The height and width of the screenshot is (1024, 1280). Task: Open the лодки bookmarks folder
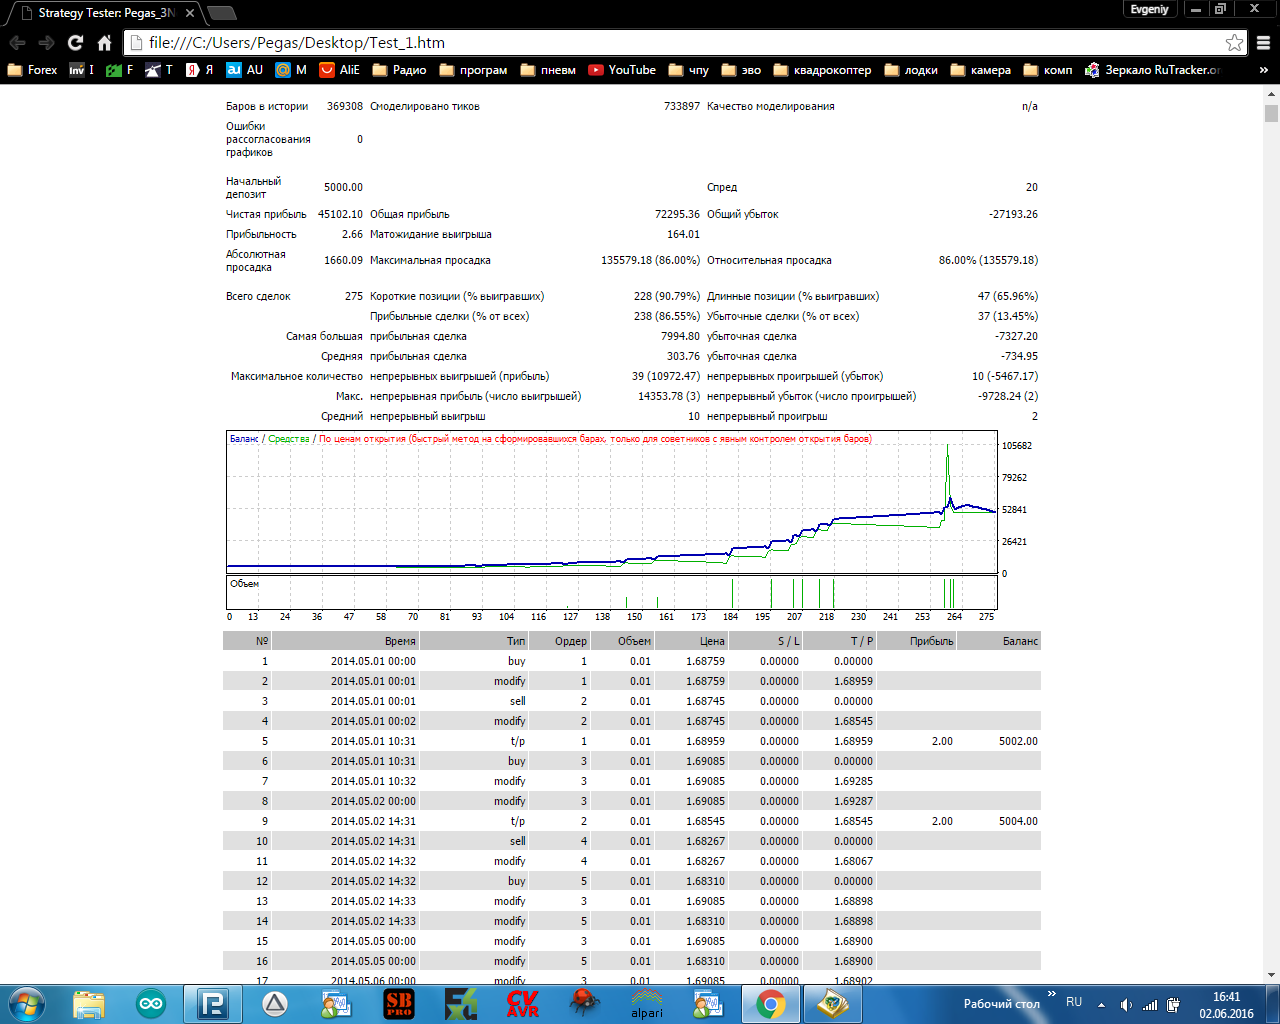(911, 70)
